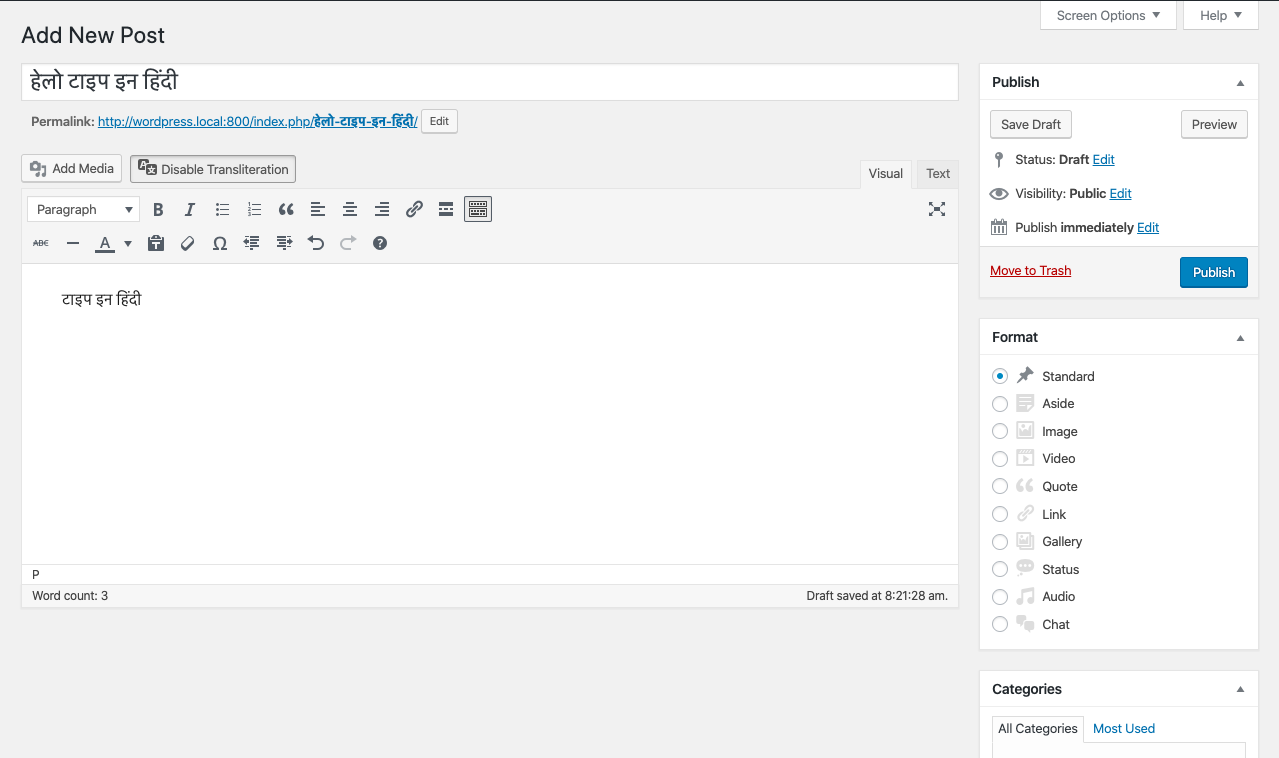Collapse the Publish meta box
This screenshot has height=758, width=1279.
coord(1240,83)
